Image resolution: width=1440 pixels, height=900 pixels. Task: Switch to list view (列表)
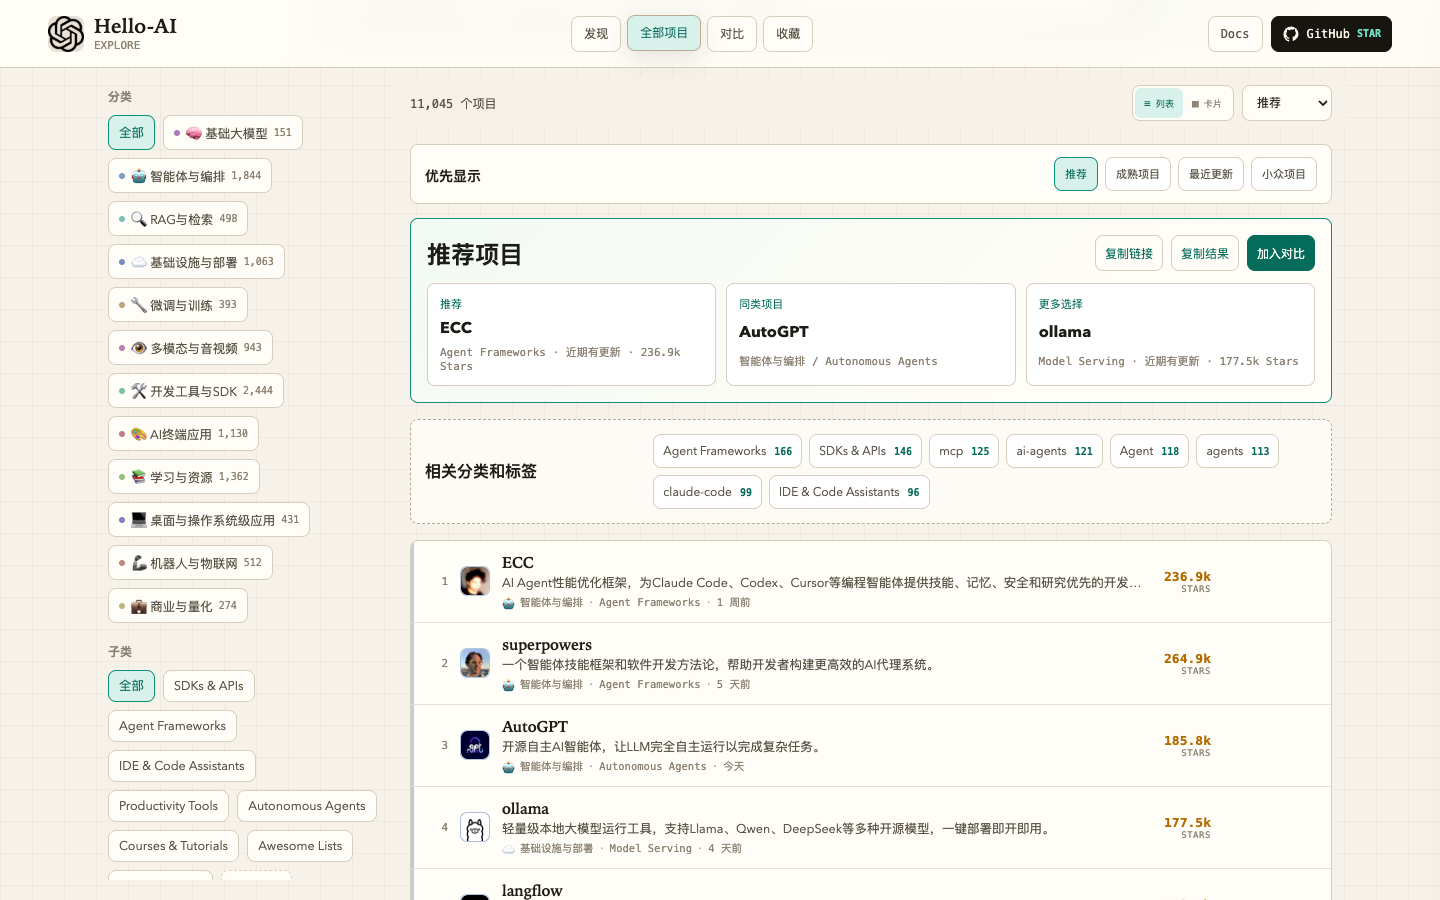click(1159, 103)
